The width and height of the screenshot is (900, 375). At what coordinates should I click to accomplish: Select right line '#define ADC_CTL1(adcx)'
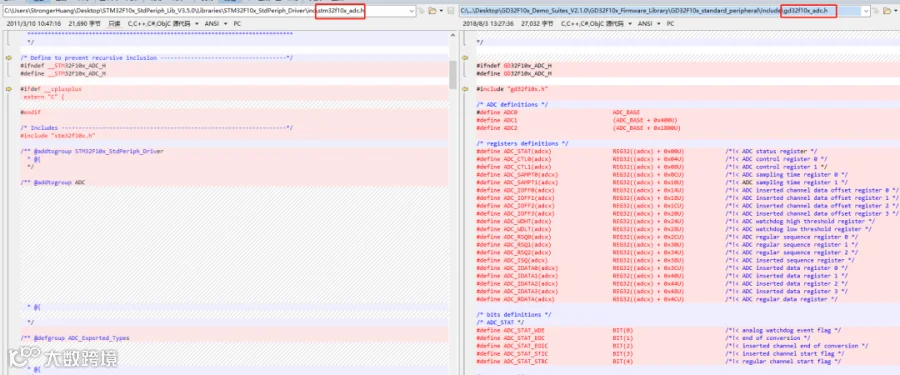(514, 167)
